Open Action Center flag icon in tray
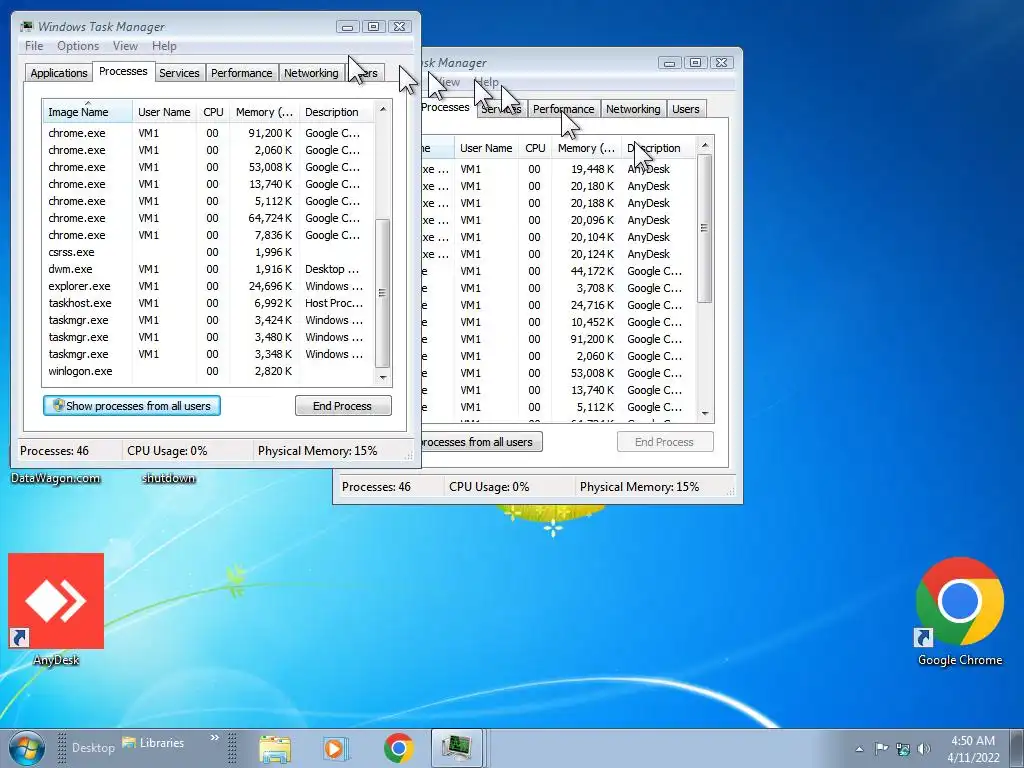This screenshot has width=1024, height=768. 881,749
